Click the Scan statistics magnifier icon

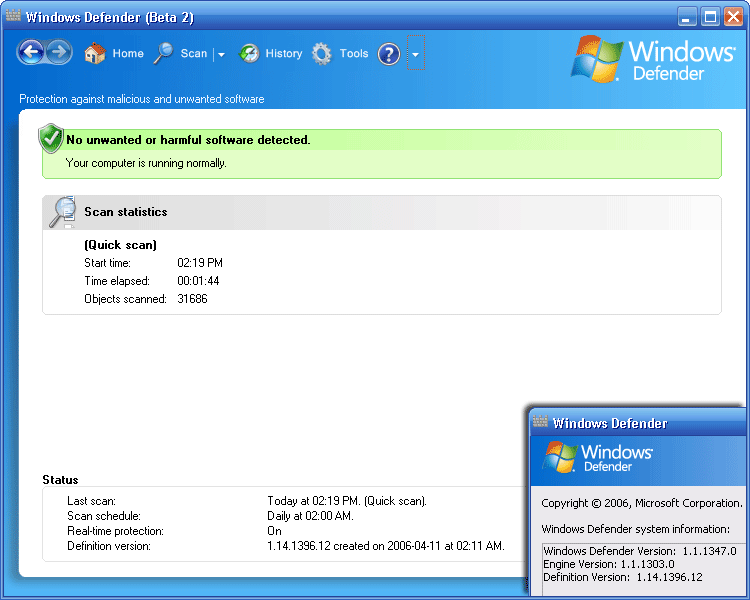pyautogui.click(x=62, y=212)
